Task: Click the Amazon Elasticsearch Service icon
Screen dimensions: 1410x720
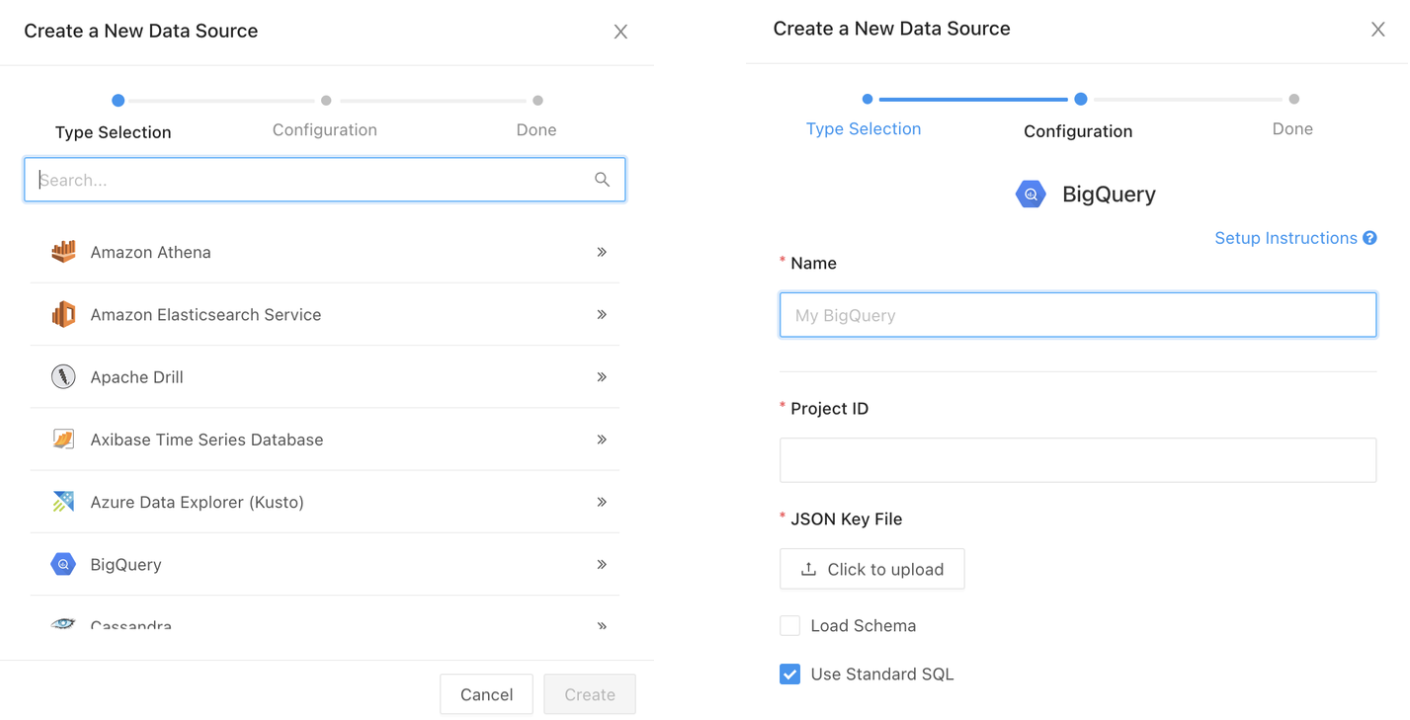Action: tap(63, 314)
